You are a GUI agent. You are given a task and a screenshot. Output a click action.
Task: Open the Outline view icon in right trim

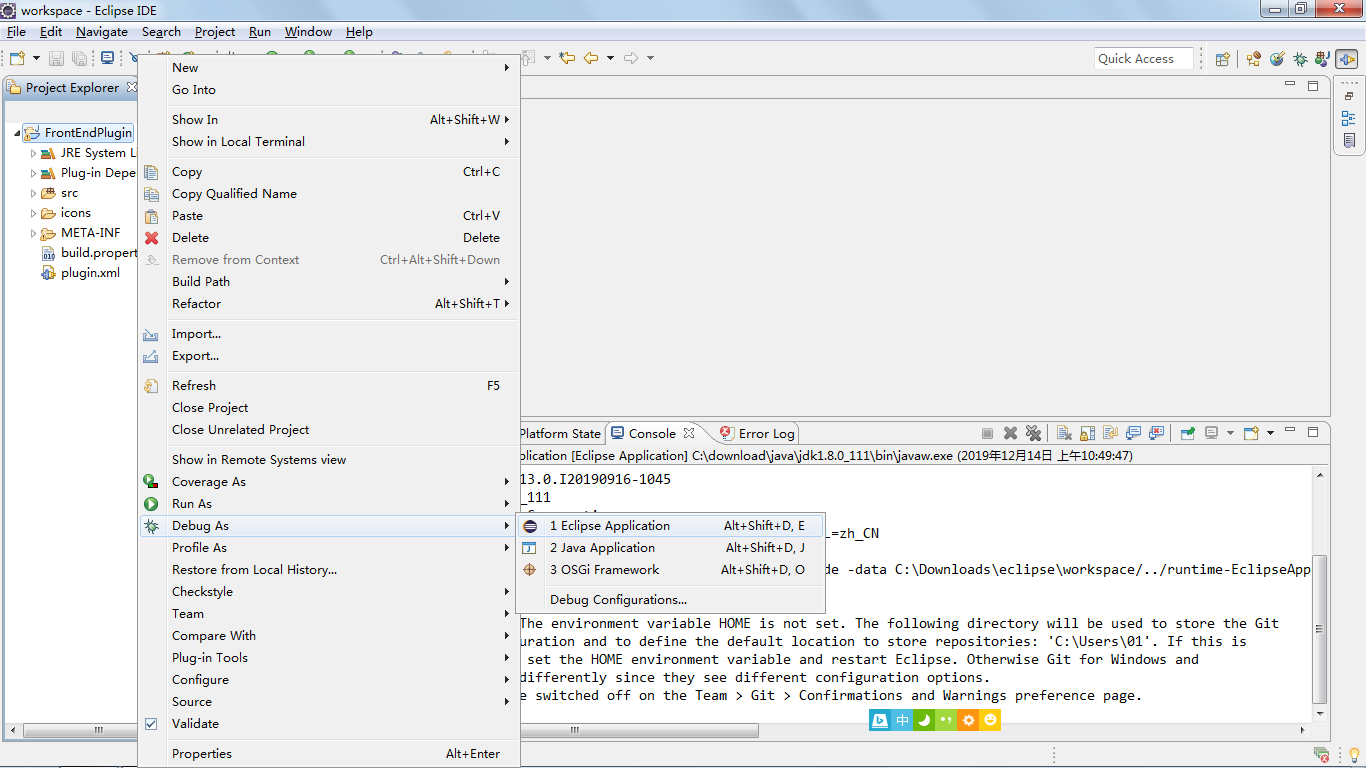1349,118
